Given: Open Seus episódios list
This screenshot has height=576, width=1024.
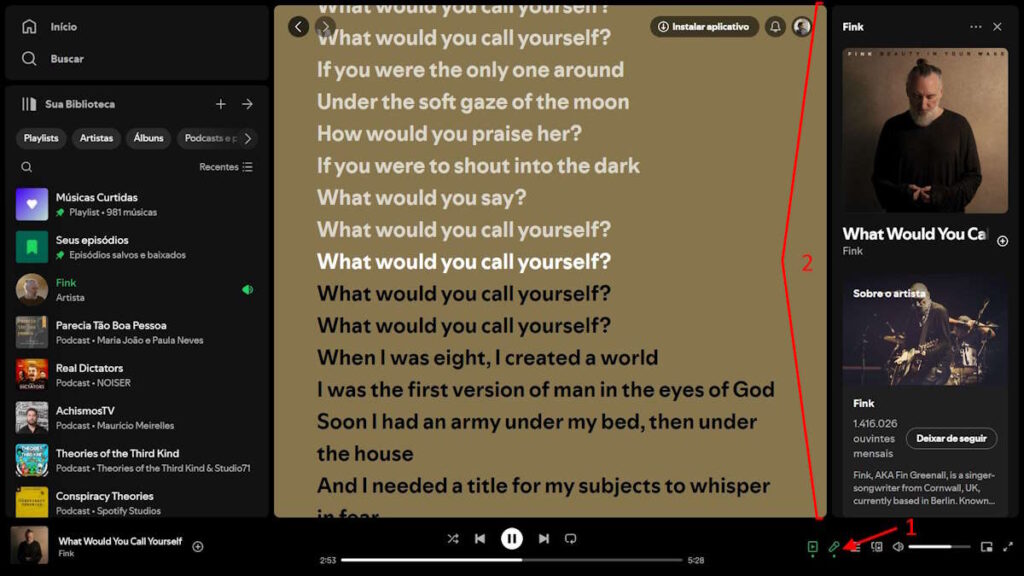Looking at the screenshot, I should coord(134,247).
